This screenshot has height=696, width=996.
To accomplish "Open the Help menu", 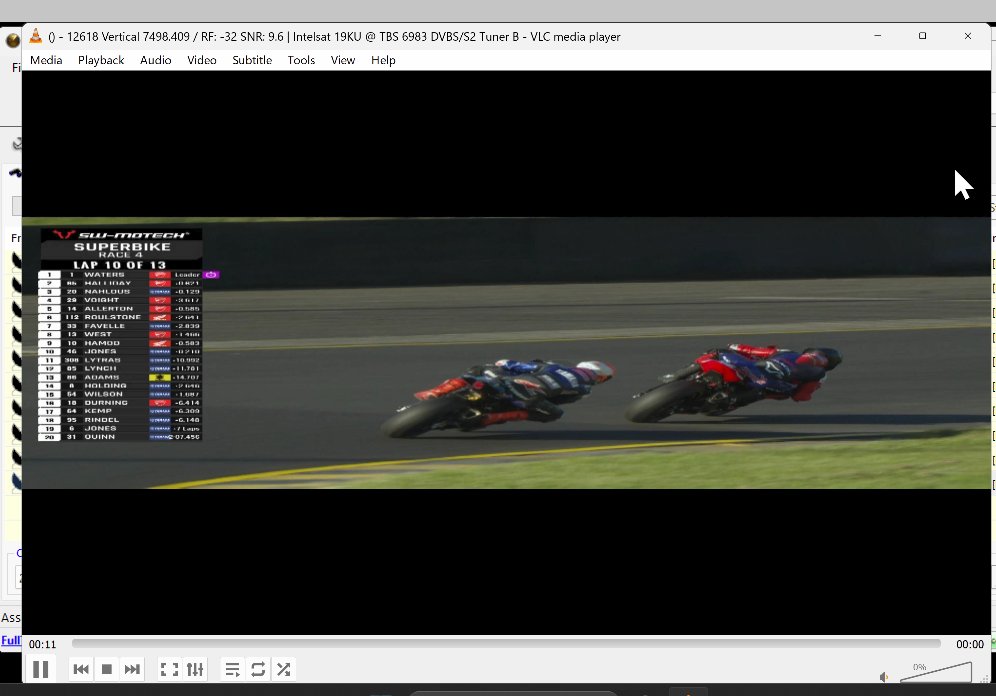I will pyautogui.click(x=383, y=60).
